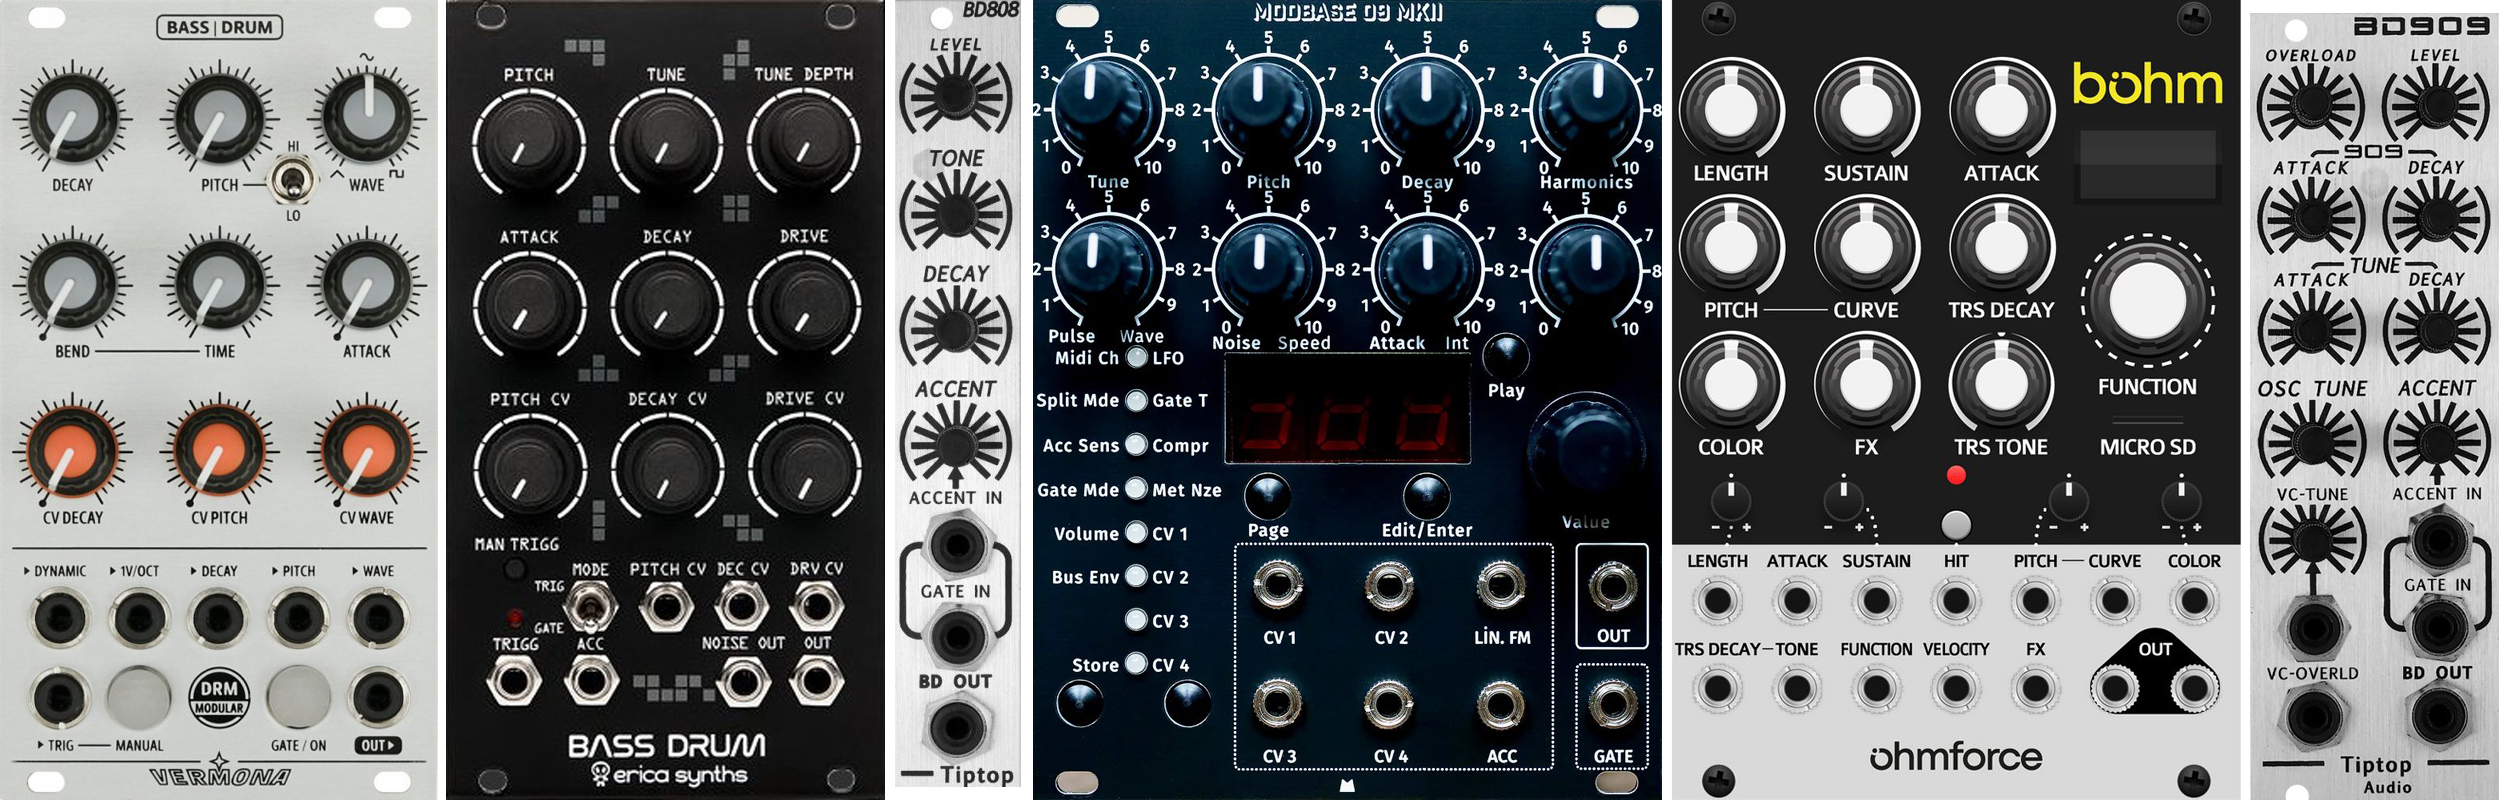The height and width of the screenshot is (800, 2499).
Task: Click the FUNCTION encoder on bohm
Action: point(2146,301)
